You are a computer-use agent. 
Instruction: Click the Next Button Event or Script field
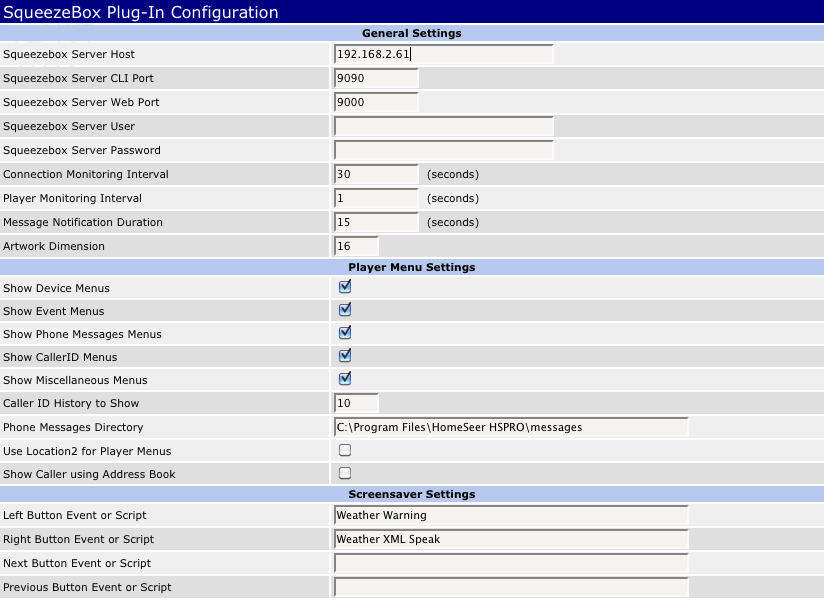[x=511, y=563]
